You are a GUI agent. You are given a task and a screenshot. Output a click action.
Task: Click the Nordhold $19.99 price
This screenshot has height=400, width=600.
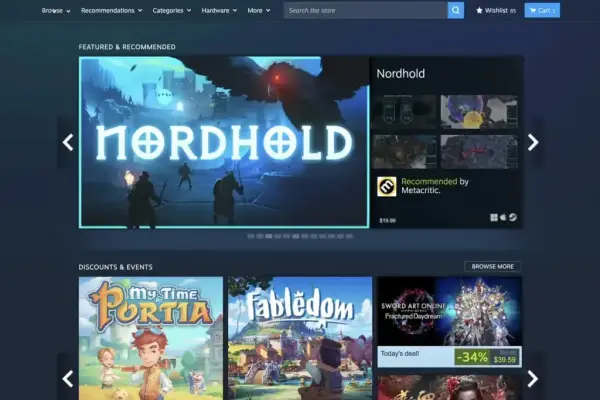click(388, 220)
